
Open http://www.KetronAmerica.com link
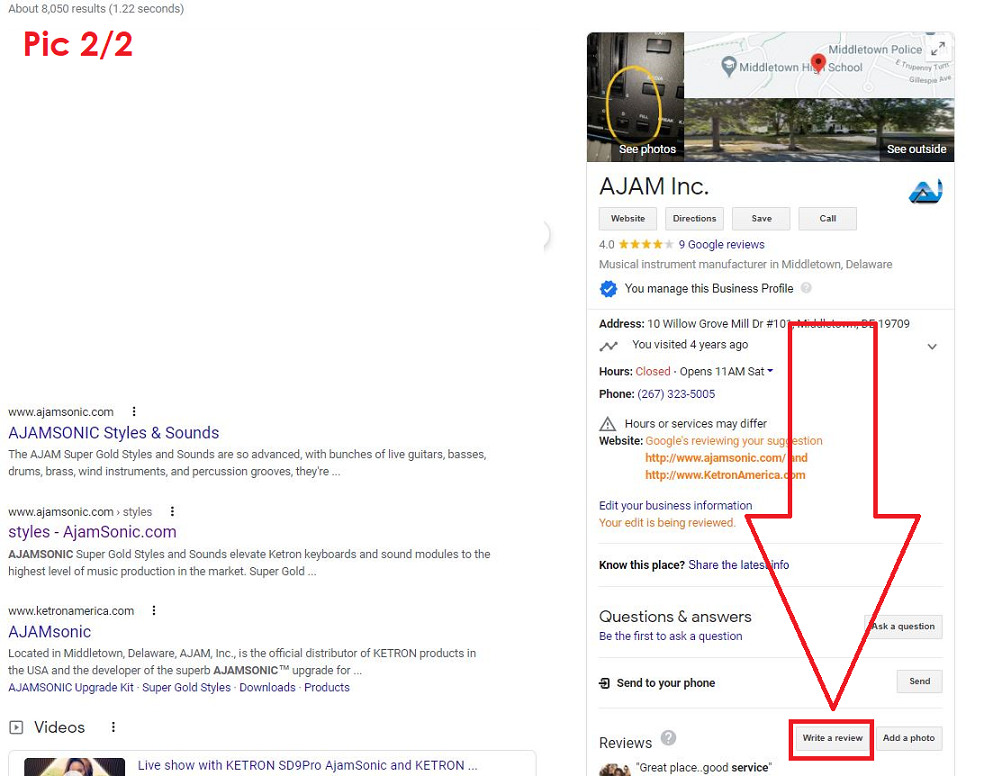click(x=725, y=475)
